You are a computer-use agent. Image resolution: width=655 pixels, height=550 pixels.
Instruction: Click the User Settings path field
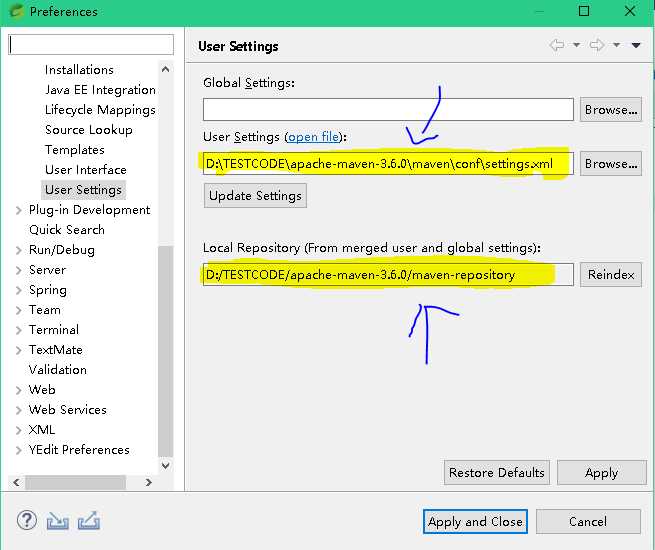tap(388, 164)
